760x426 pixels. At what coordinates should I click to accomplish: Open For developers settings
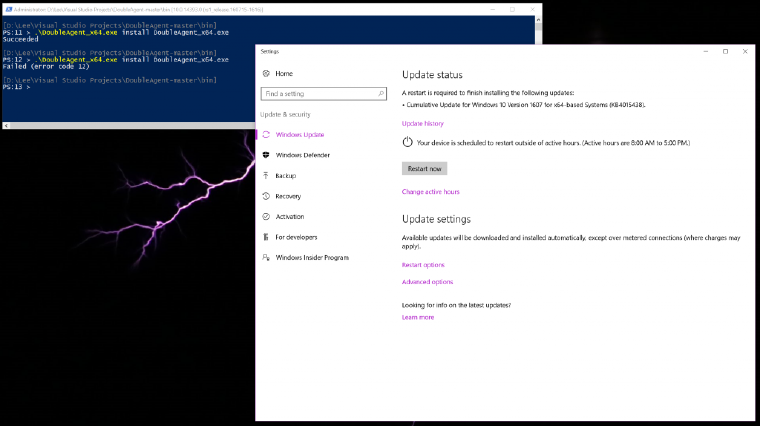296,237
